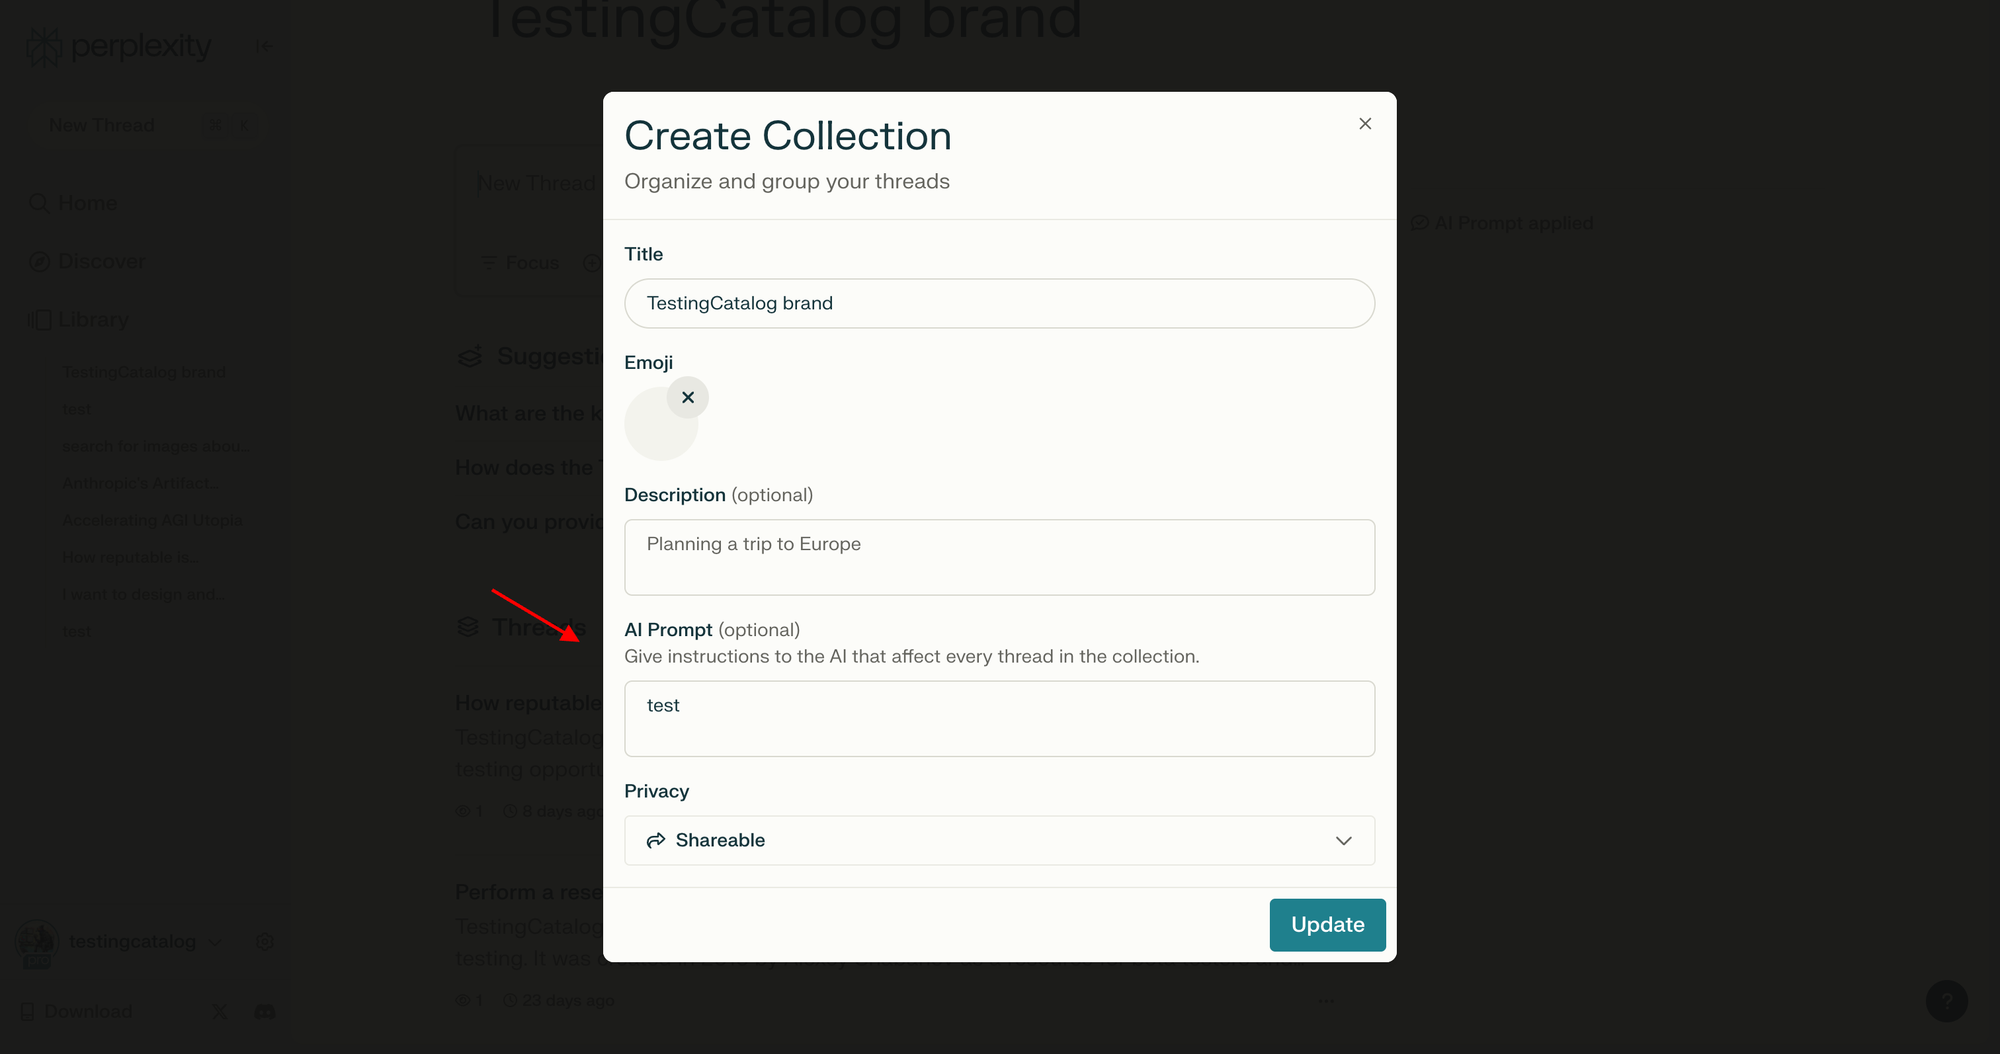Open the Accelerating AGI Utopia thread
The image size is (2000, 1054).
coord(152,520)
